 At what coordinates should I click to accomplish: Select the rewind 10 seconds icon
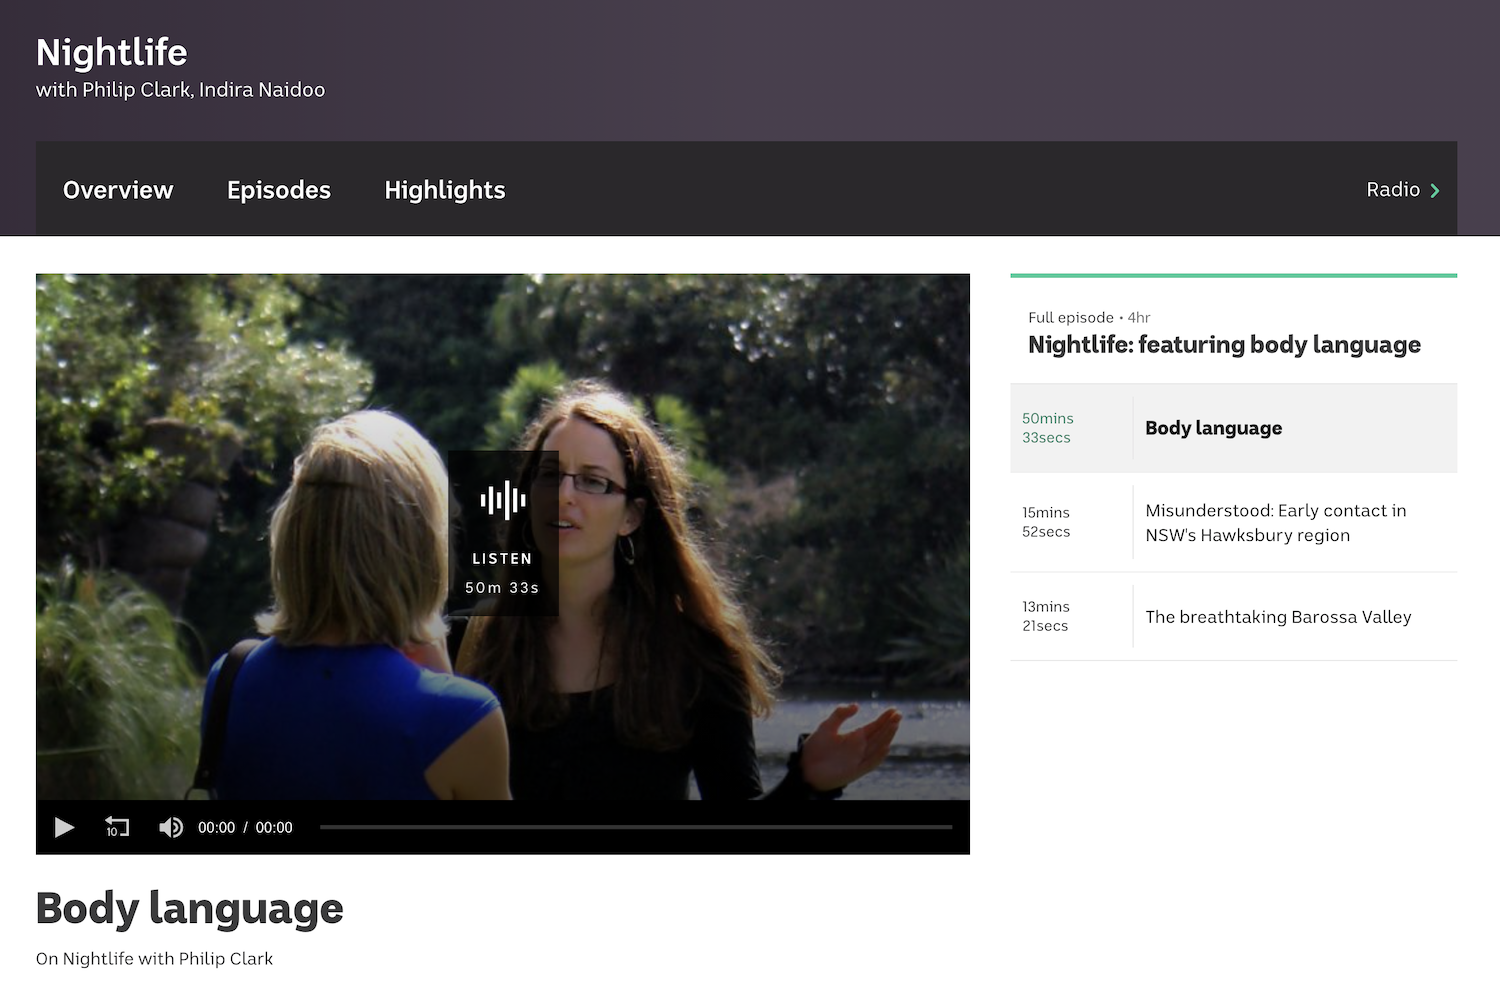117,827
